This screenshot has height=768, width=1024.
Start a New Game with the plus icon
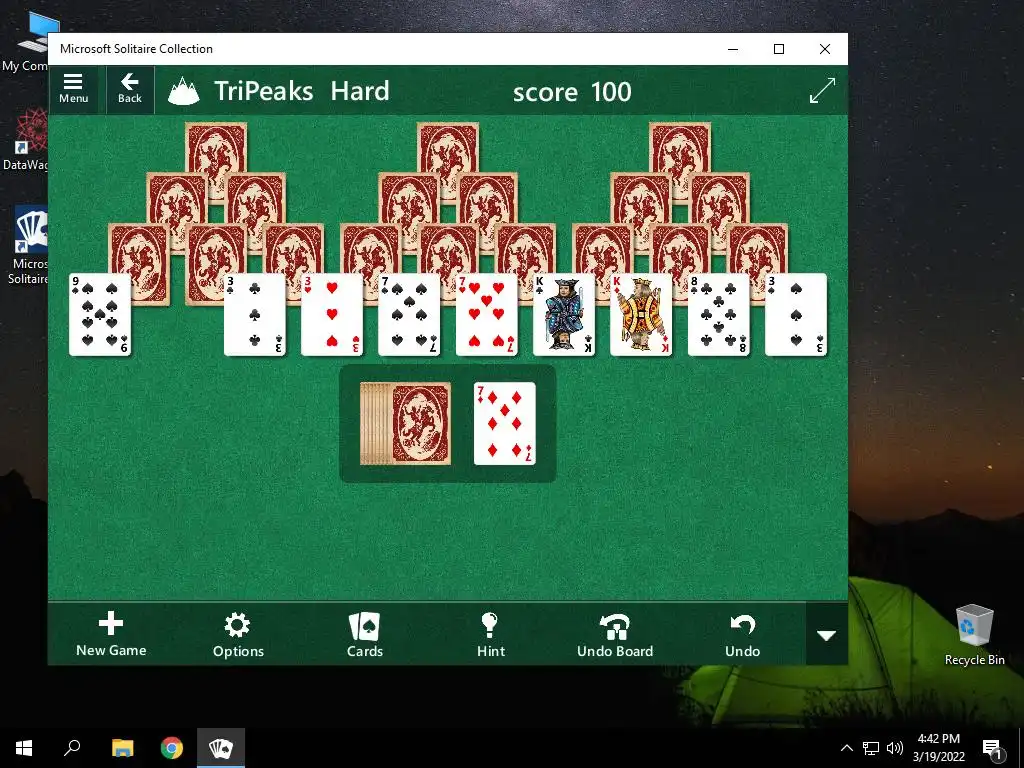coord(111,634)
